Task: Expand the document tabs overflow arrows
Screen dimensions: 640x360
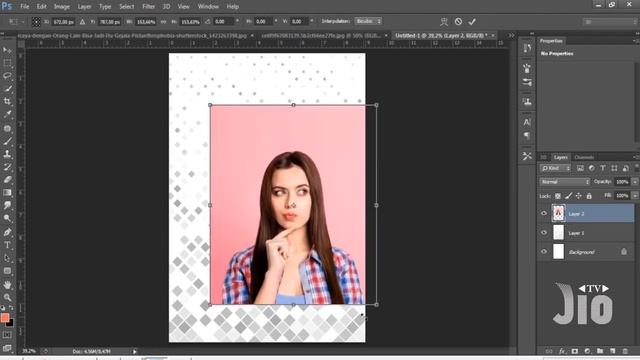Action: tap(511, 36)
